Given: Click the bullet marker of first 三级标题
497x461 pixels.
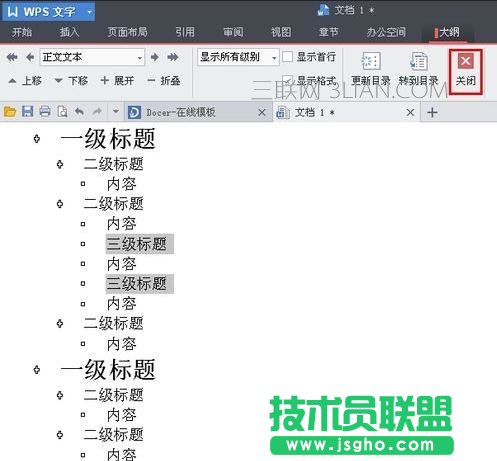Looking at the screenshot, I should pos(83,244).
